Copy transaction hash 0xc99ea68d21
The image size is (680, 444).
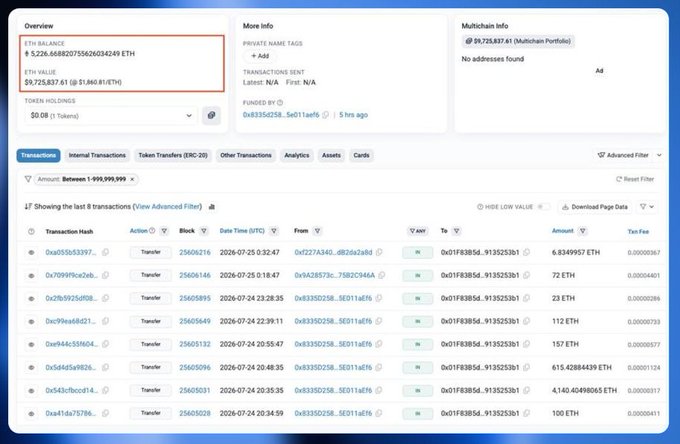coord(105,321)
